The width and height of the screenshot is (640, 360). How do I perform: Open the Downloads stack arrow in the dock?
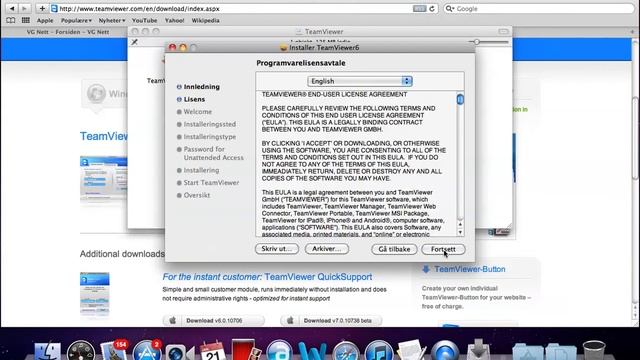click(x=479, y=350)
